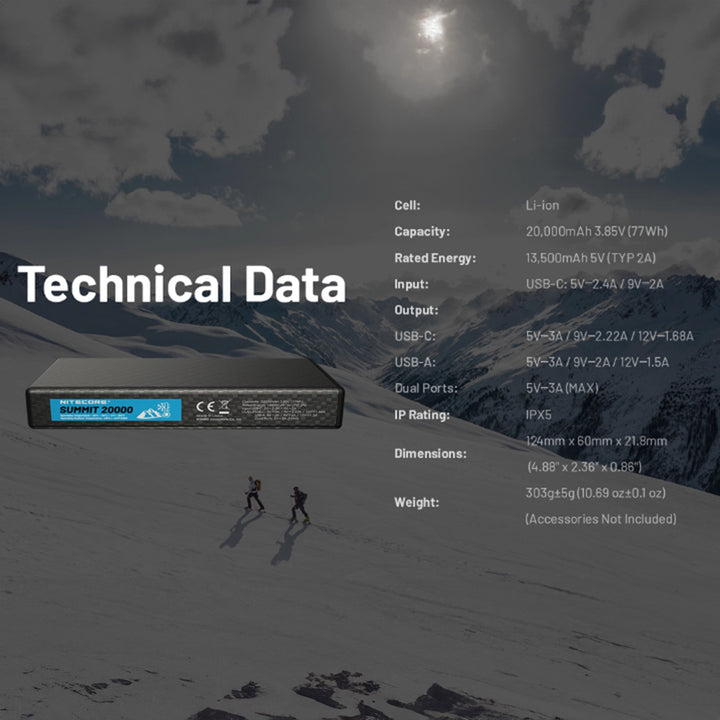Screen dimensions: 720x720
Task: Select the Output section label
Action: click(417, 310)
